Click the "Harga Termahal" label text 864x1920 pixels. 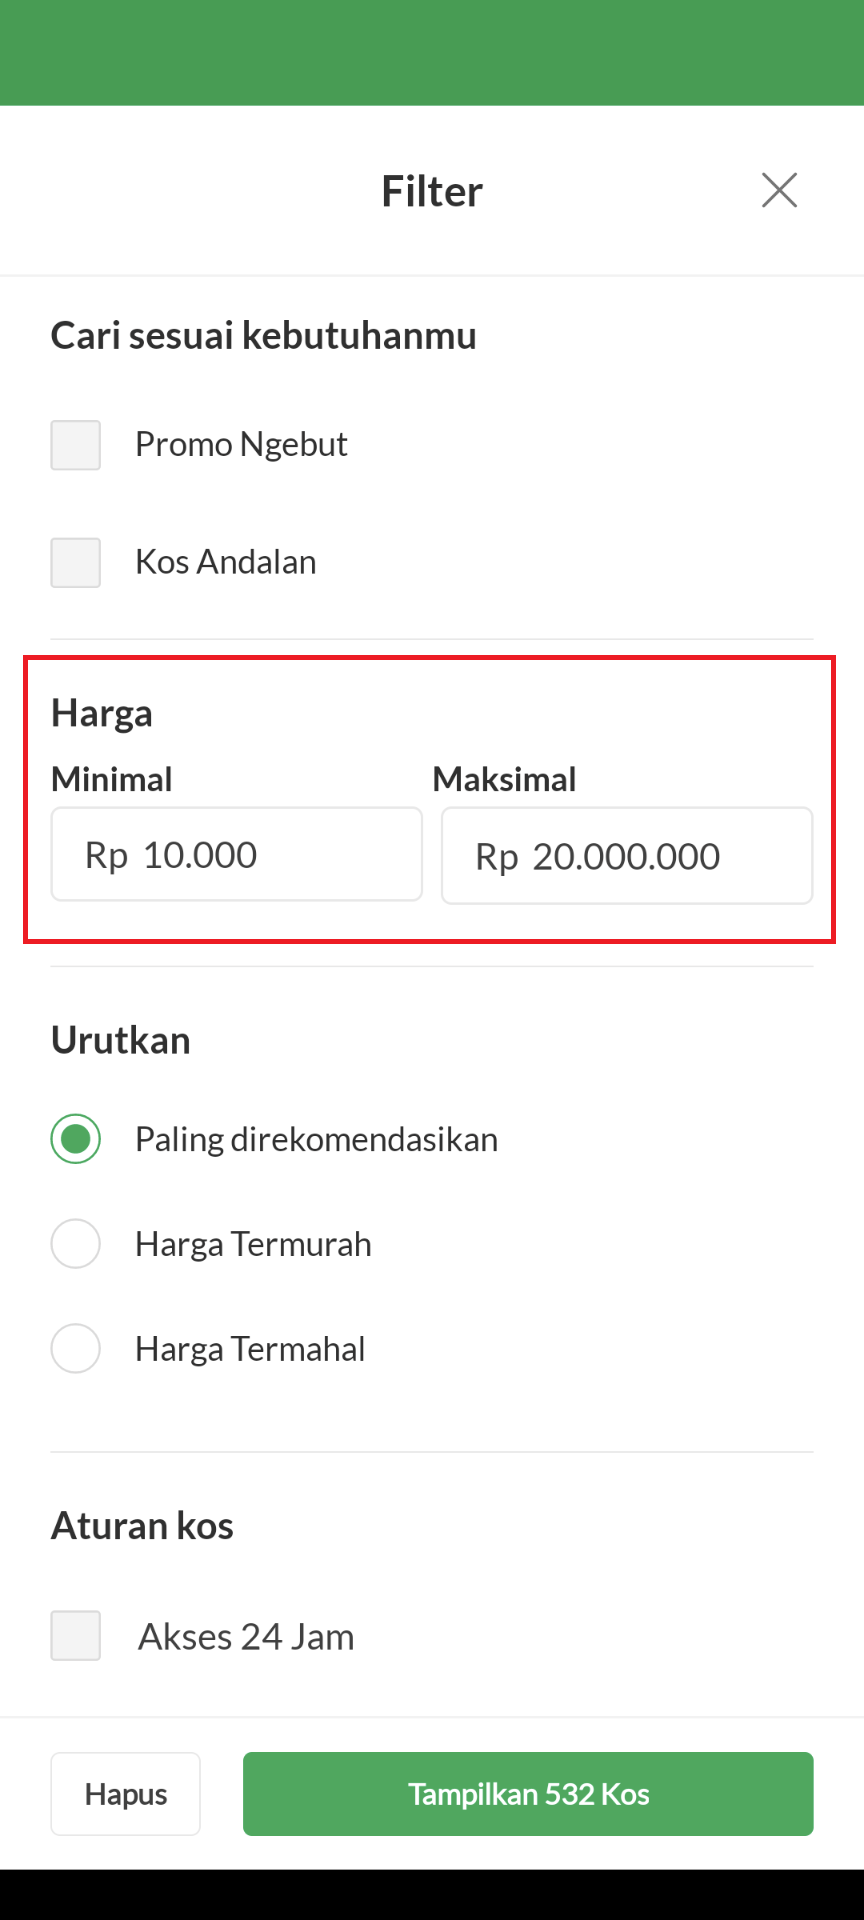250,1350
